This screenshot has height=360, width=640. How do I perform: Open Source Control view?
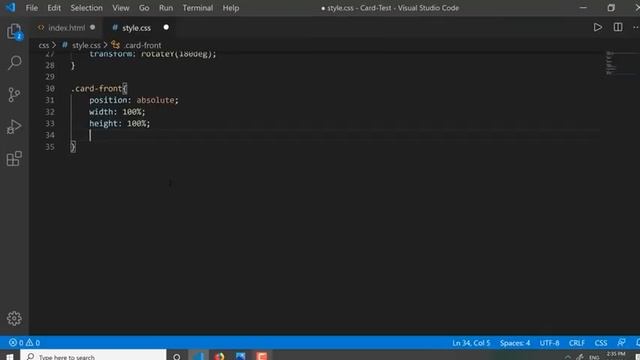tap(14, 95)
